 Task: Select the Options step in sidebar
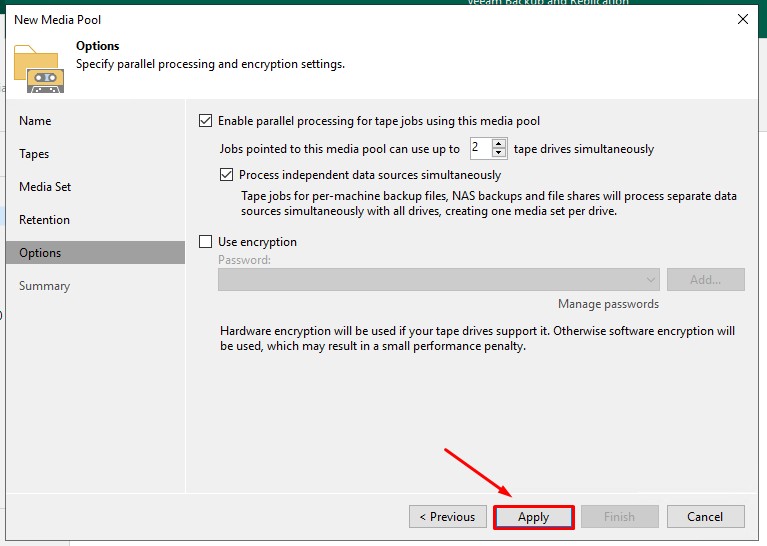pyautogui.click(x=40, y=253)
